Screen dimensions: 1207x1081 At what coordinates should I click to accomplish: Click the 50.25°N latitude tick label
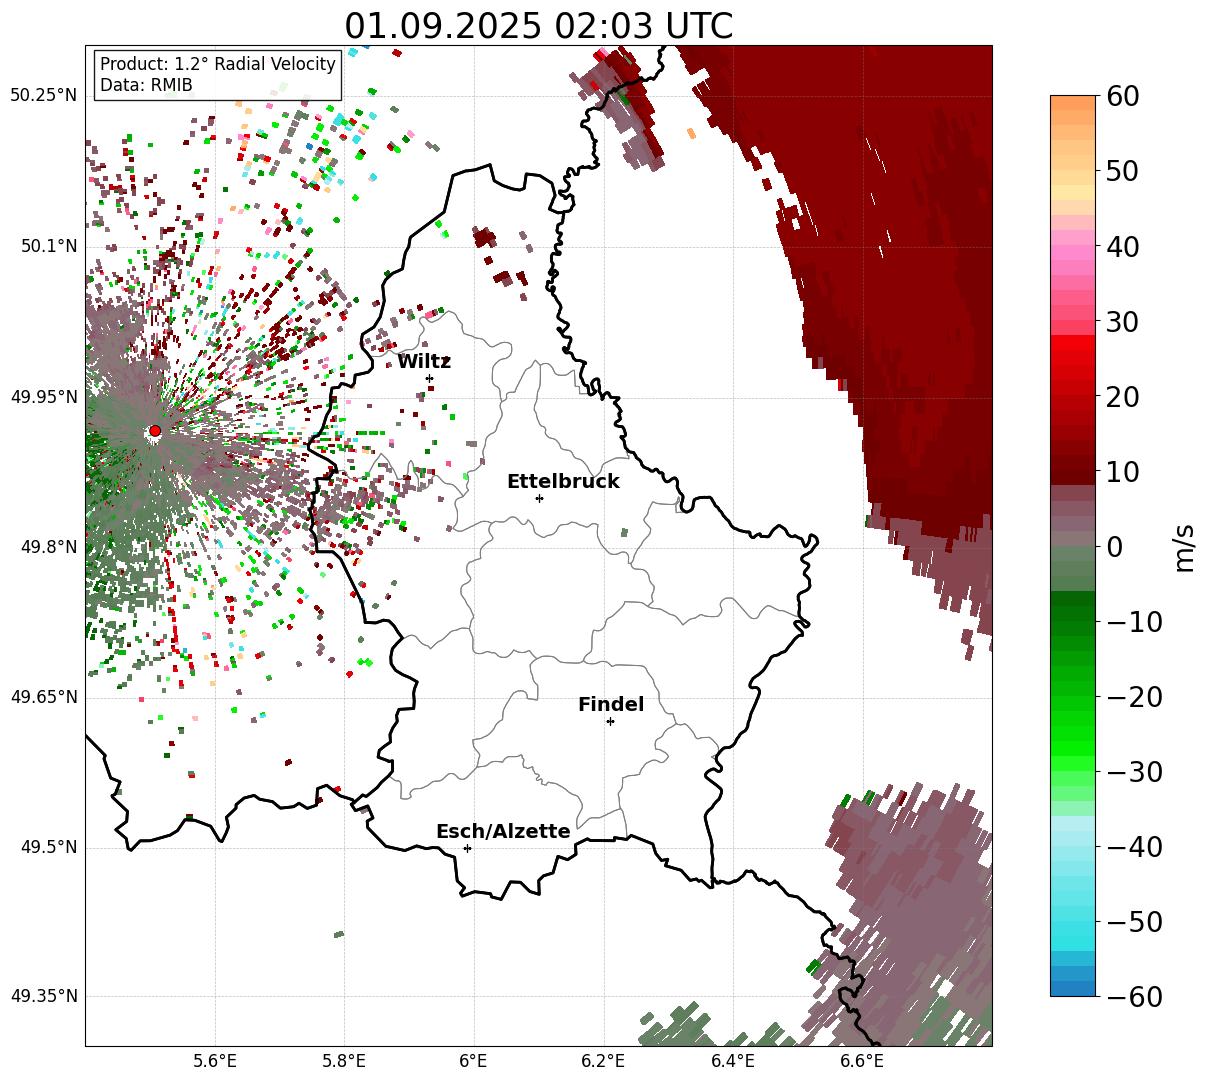[x=44, y=95]
